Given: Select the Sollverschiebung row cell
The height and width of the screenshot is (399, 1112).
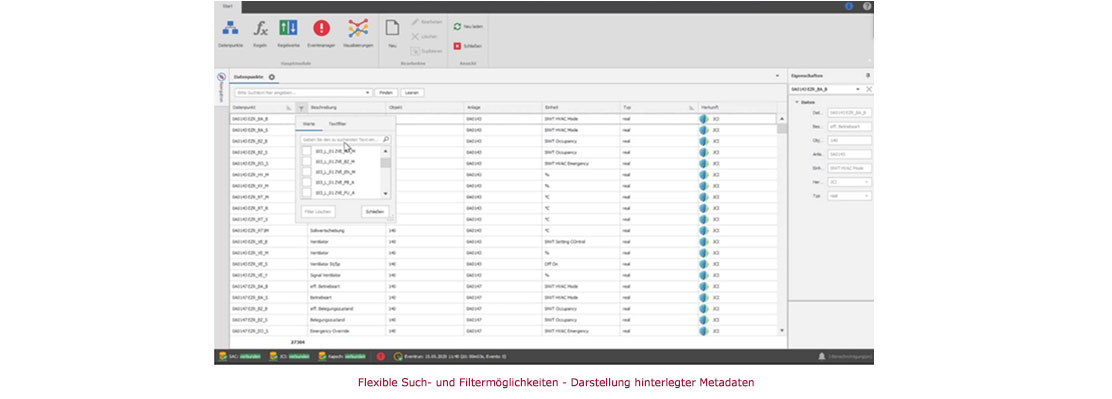Looking at the screenshot, I should click(347, 230).
